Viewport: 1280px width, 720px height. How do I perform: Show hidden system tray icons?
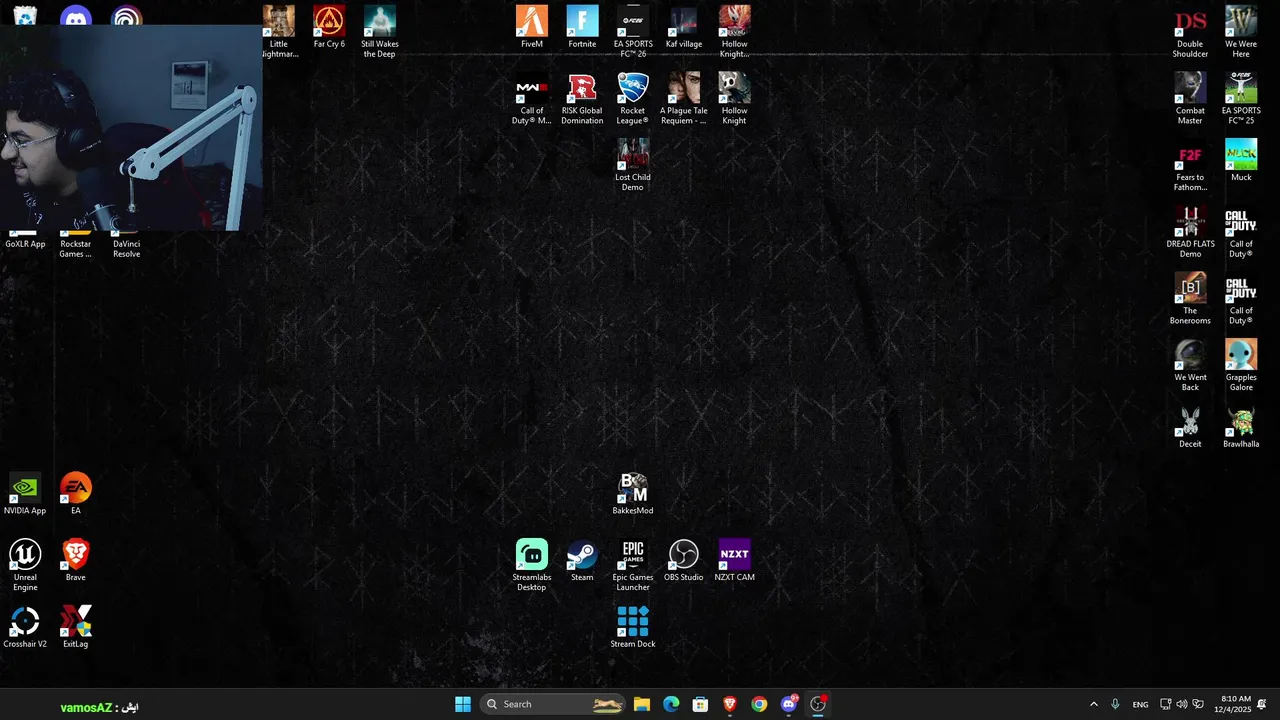coord(1093,704)
